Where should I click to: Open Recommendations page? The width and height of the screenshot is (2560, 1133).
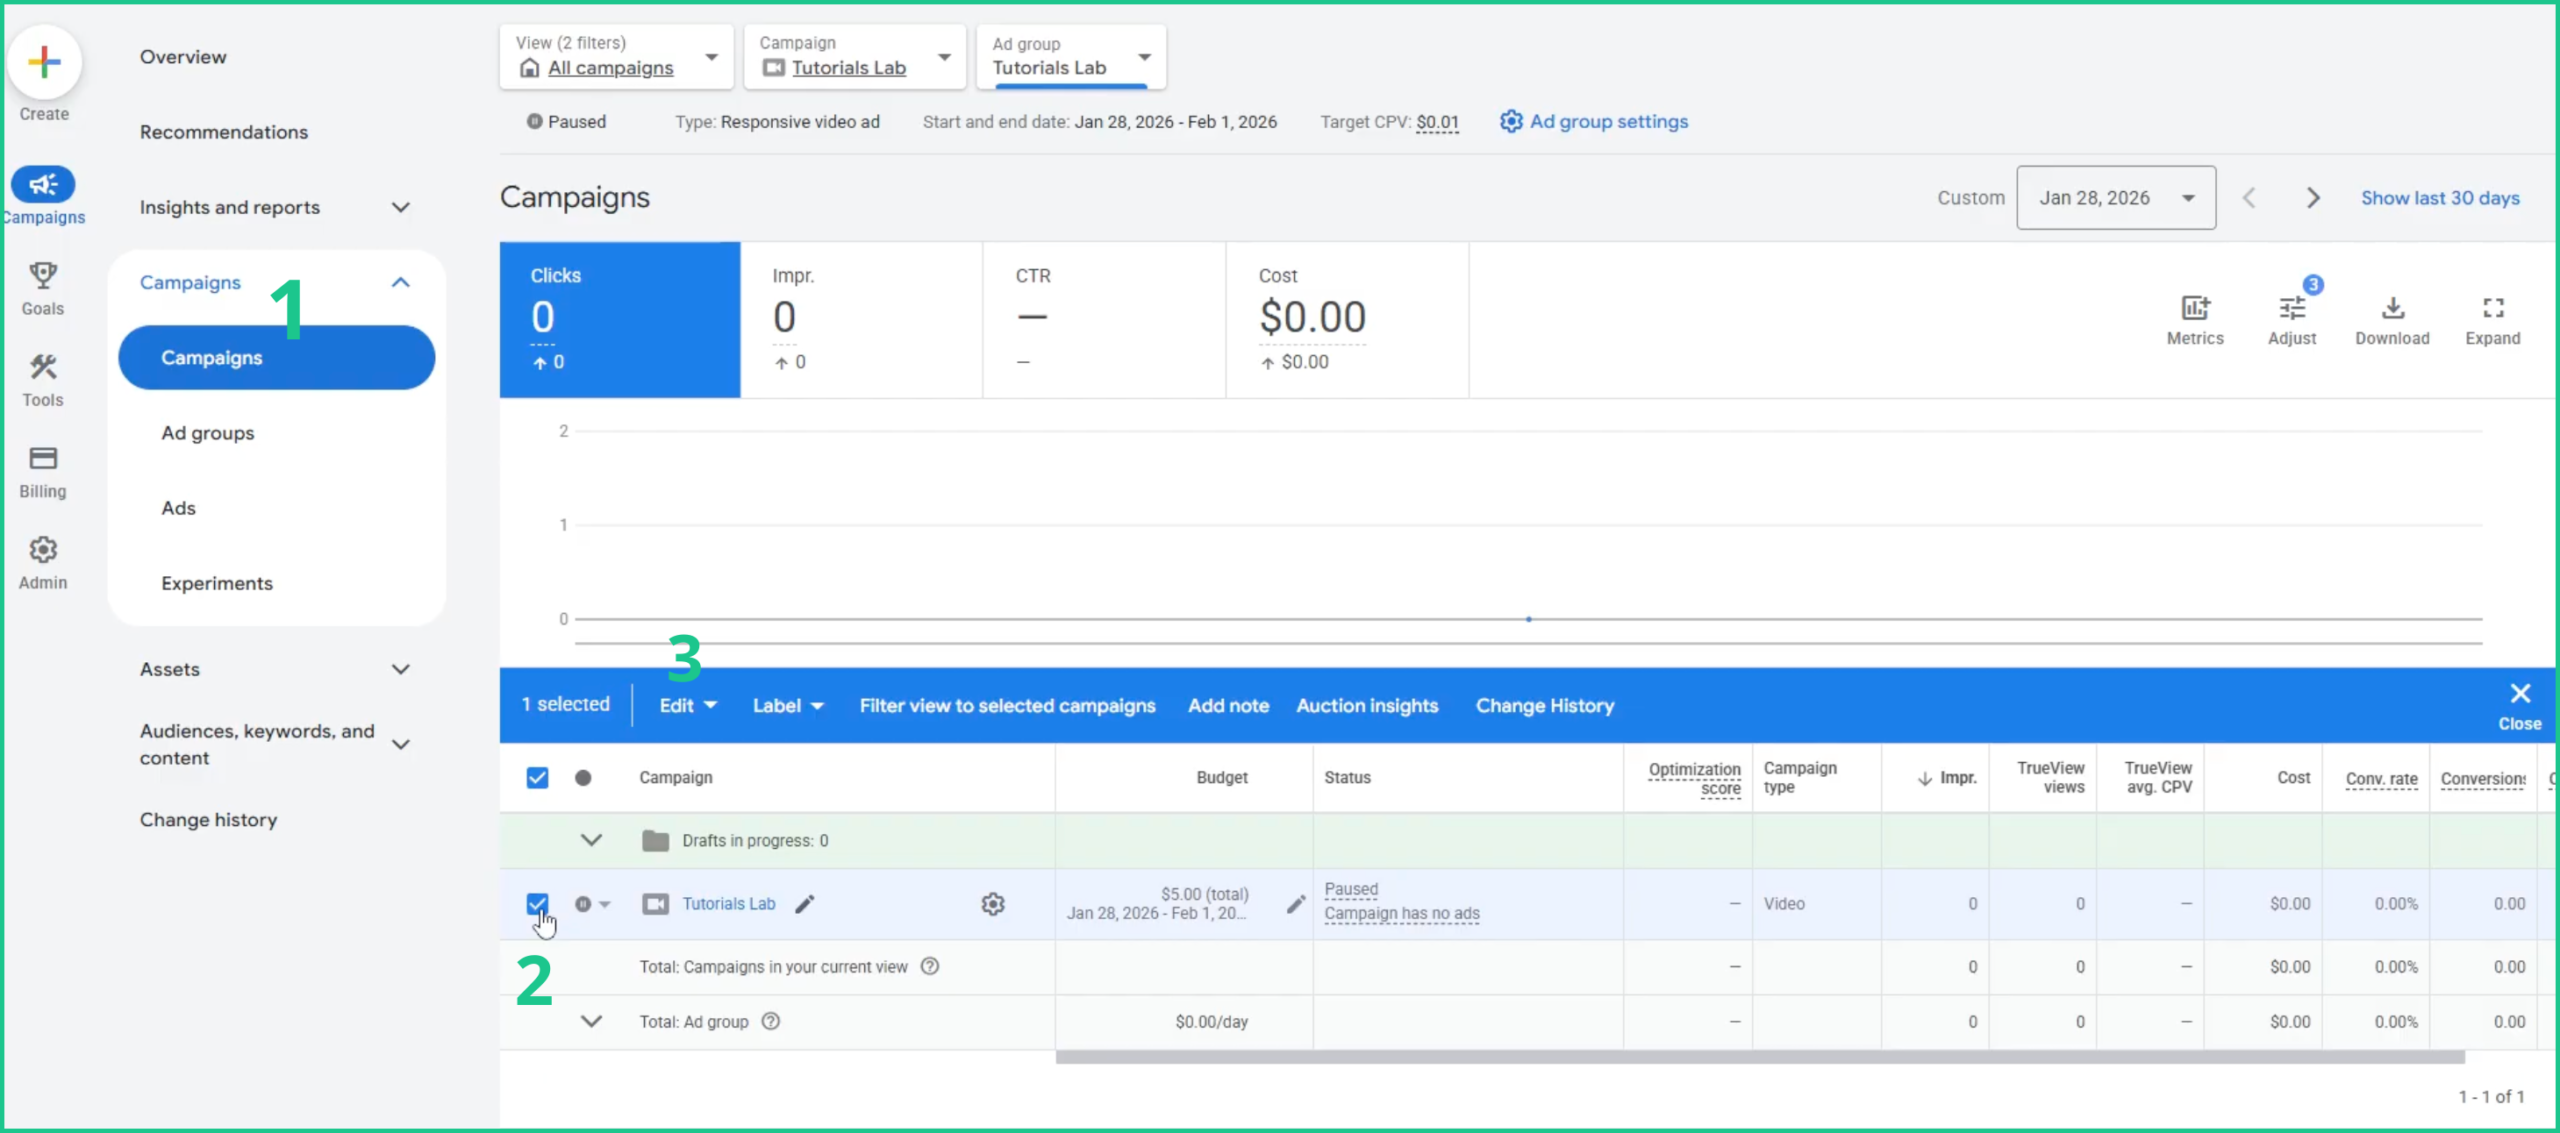224,132
